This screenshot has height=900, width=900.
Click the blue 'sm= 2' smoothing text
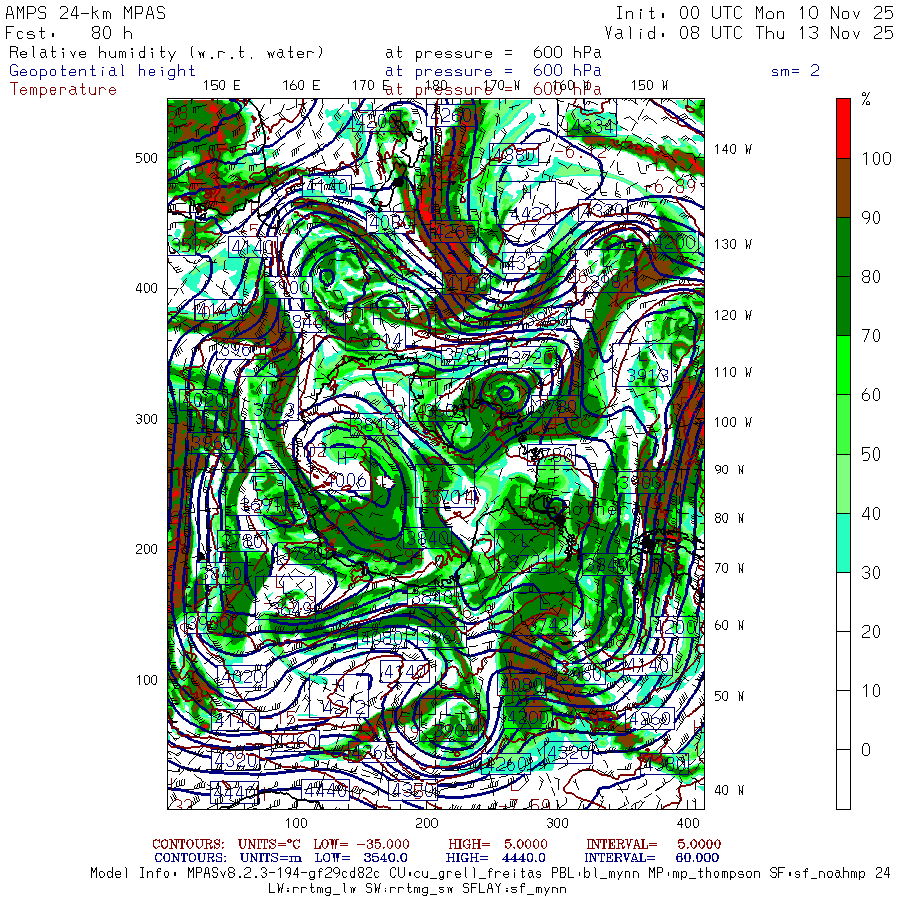coord(796,71)
